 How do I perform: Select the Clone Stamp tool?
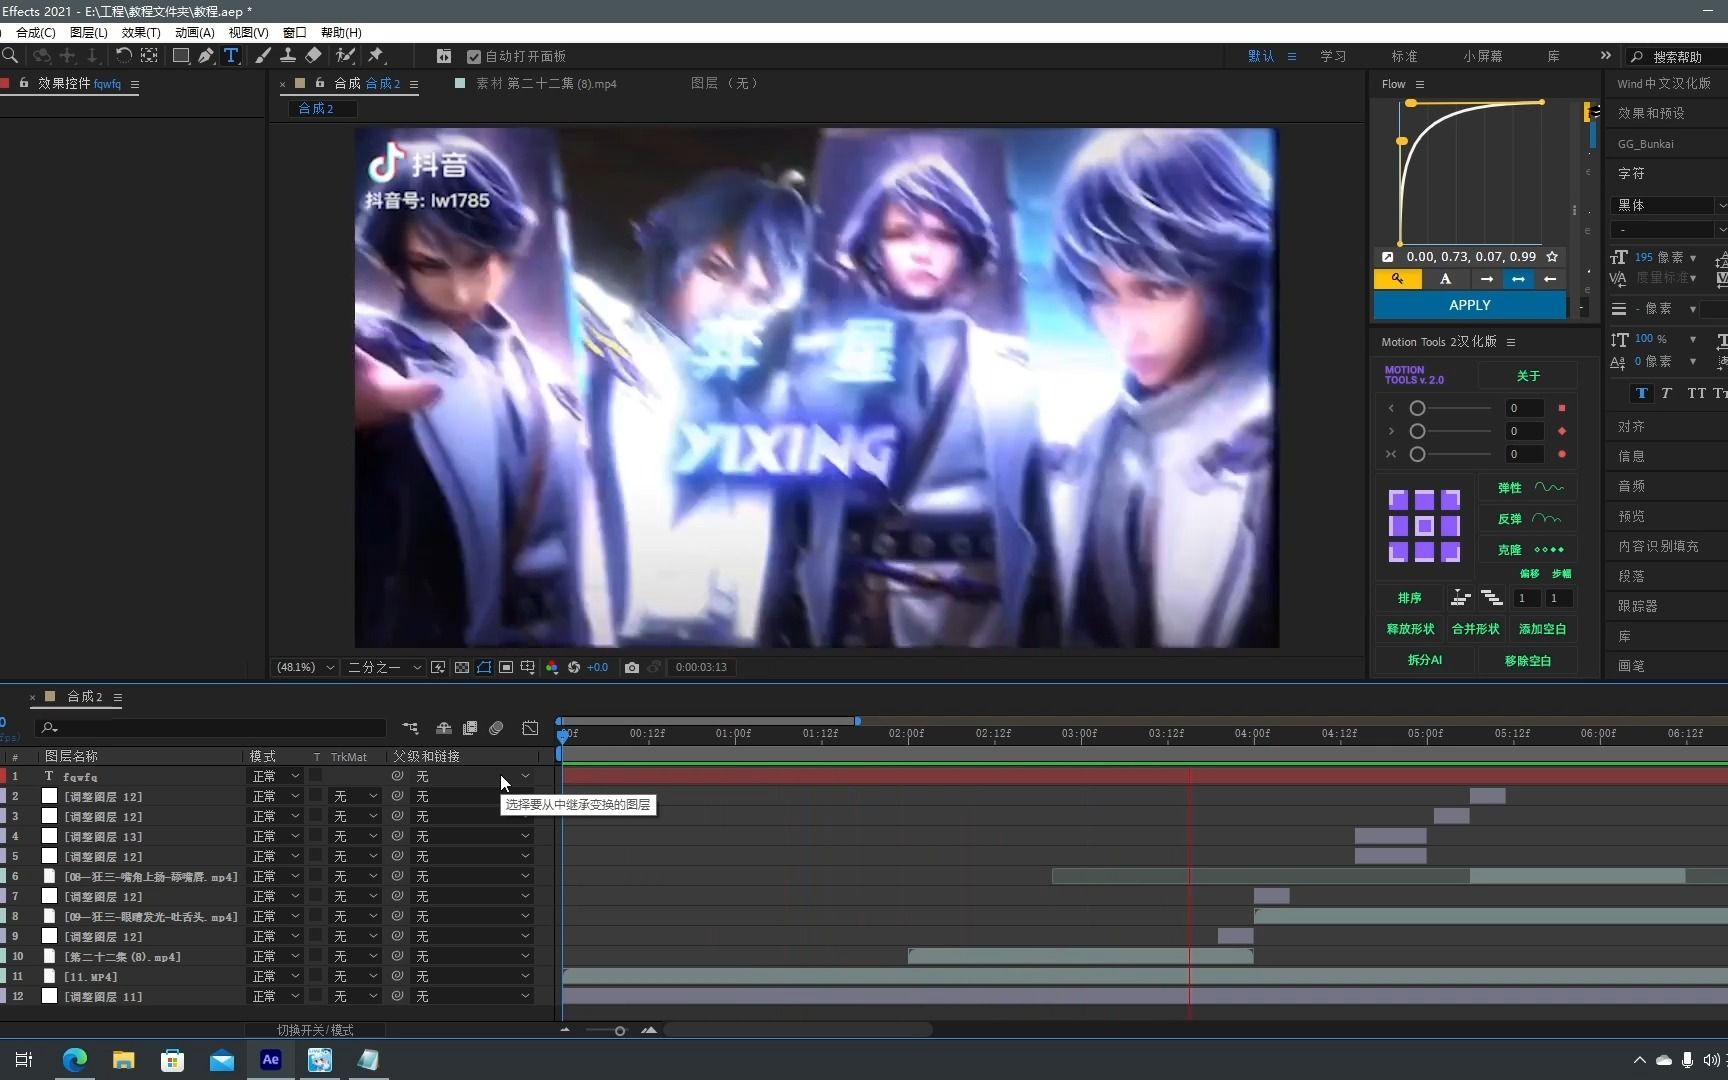coord(287,56)
